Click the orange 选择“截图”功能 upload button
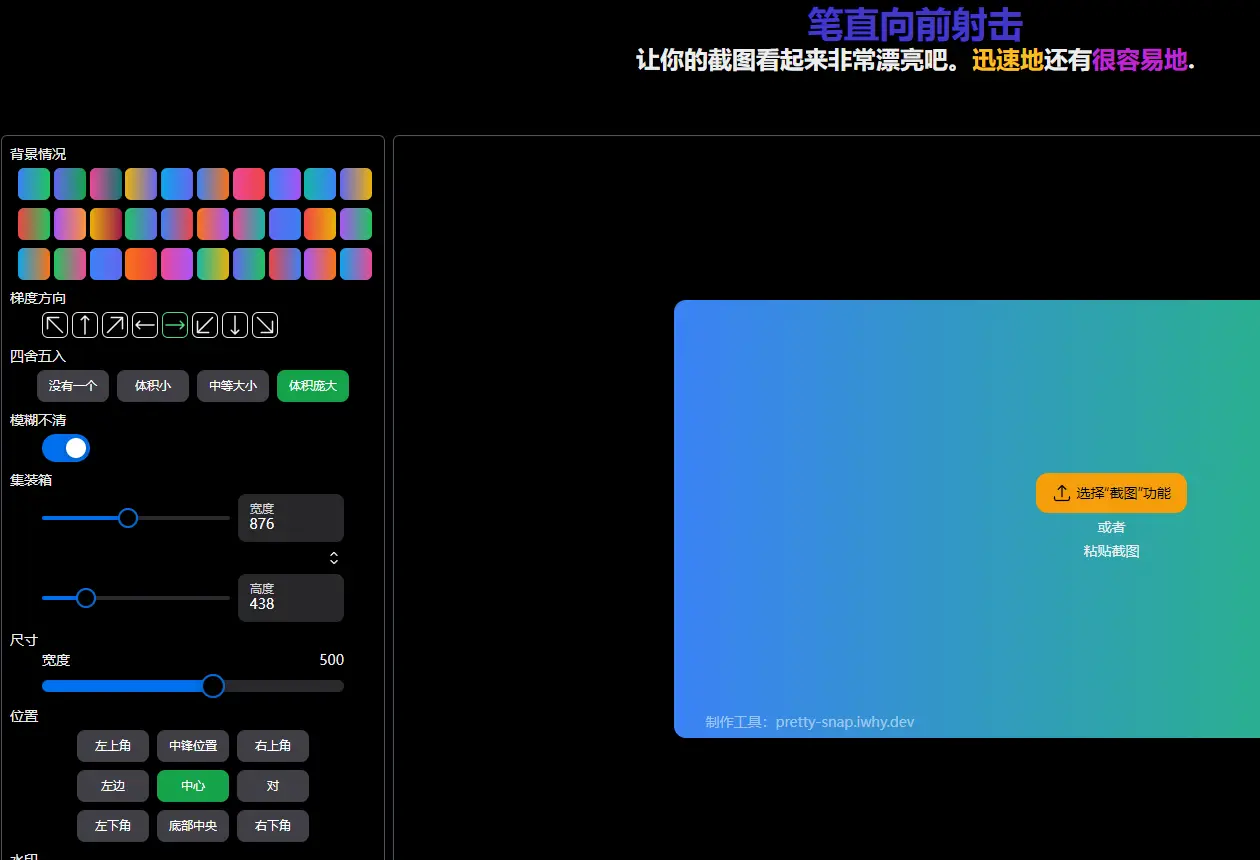This screenshot has height=860, width=1260. click(1111, 493)
